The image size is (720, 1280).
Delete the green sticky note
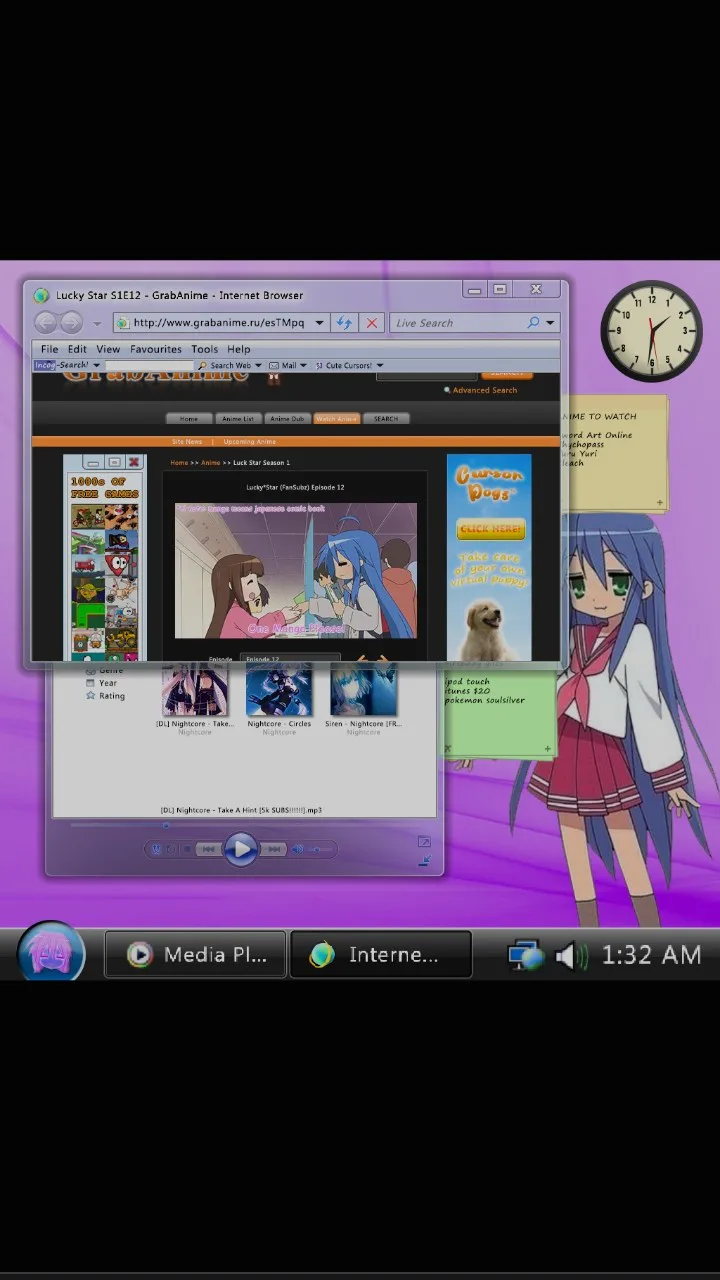click(x=447, y=748)
